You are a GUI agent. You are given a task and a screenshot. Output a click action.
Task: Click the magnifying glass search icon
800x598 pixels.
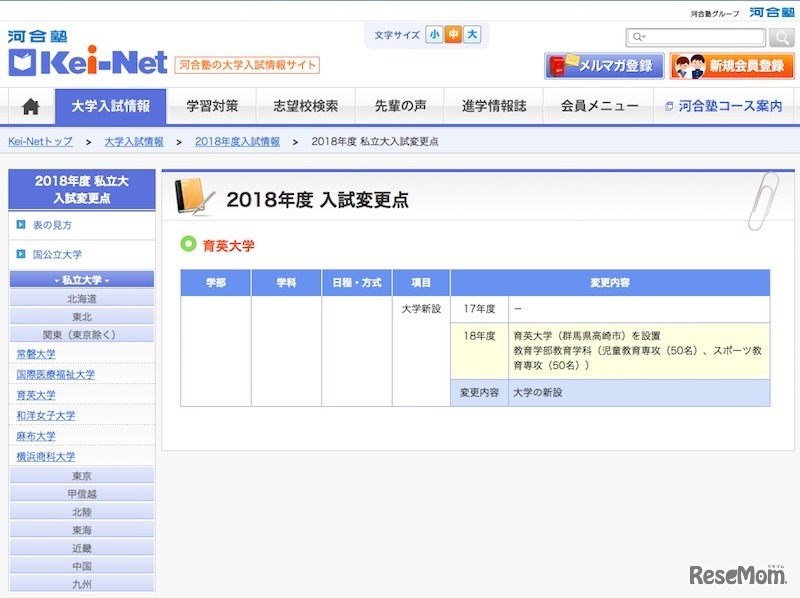pyautogui.click(x=781, y=36)
